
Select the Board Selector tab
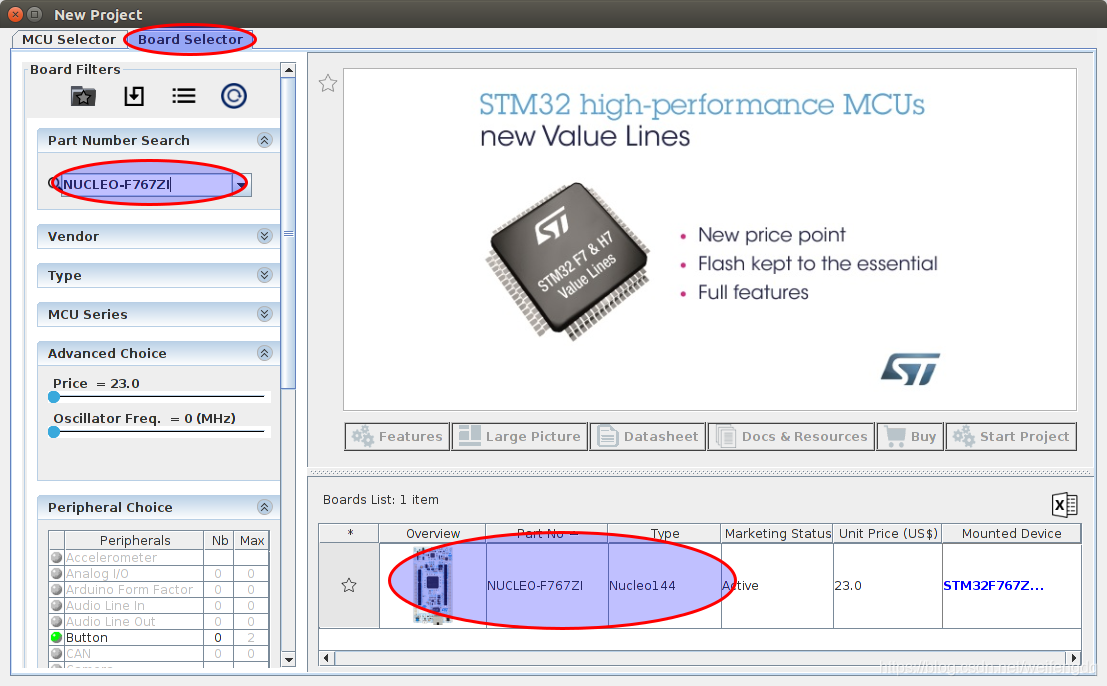(190, 40)
